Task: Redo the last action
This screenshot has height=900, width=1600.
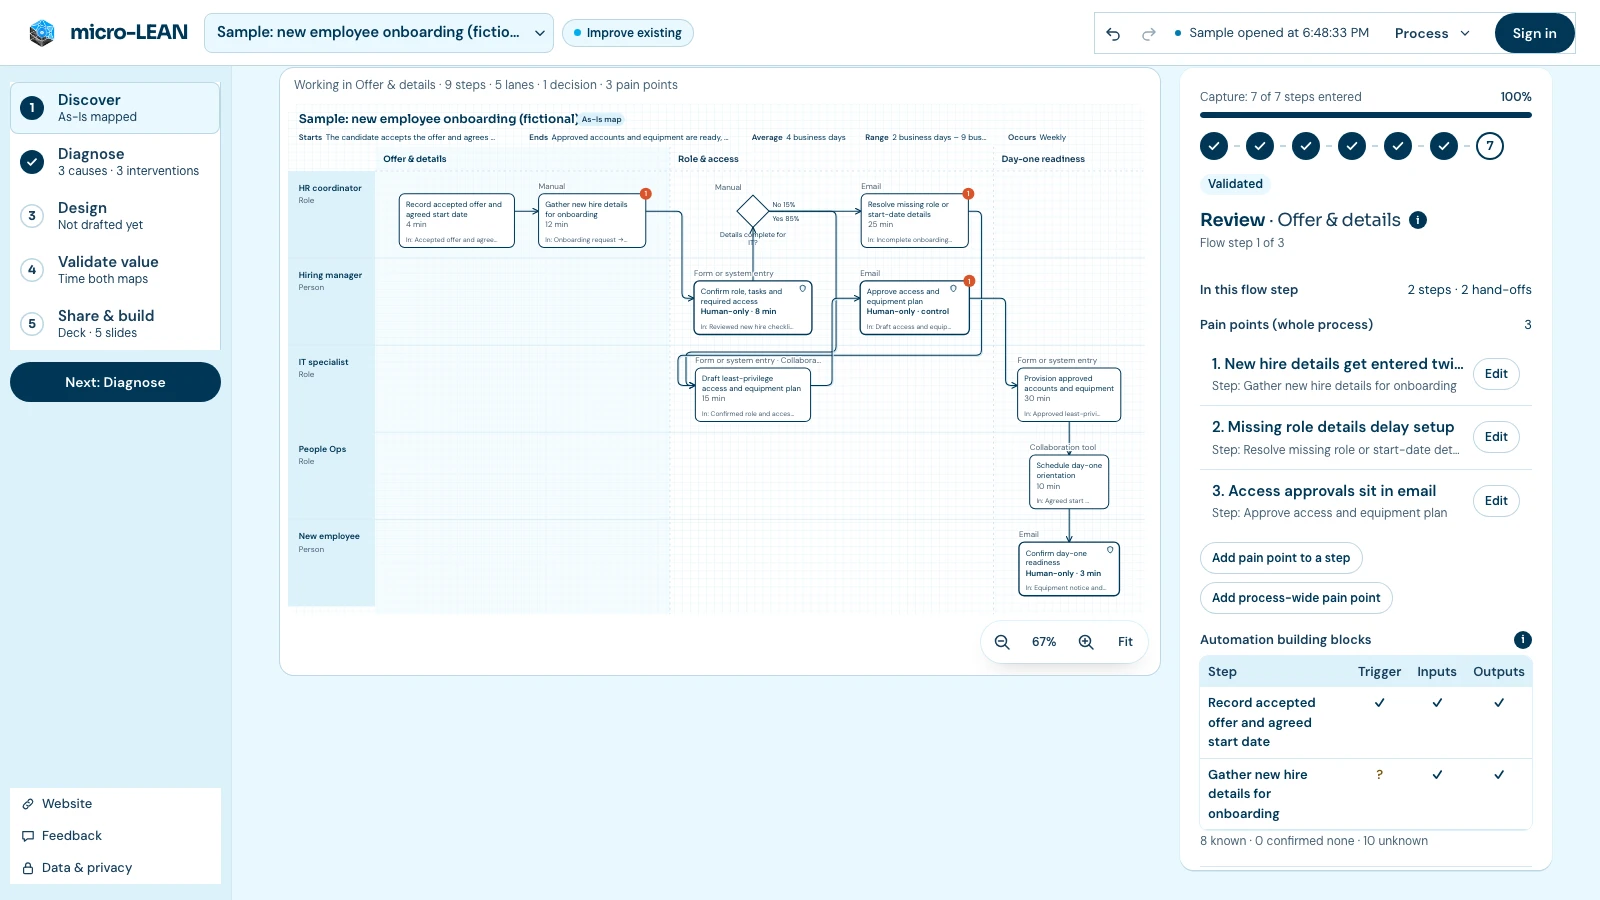Action: point(1149,33)
